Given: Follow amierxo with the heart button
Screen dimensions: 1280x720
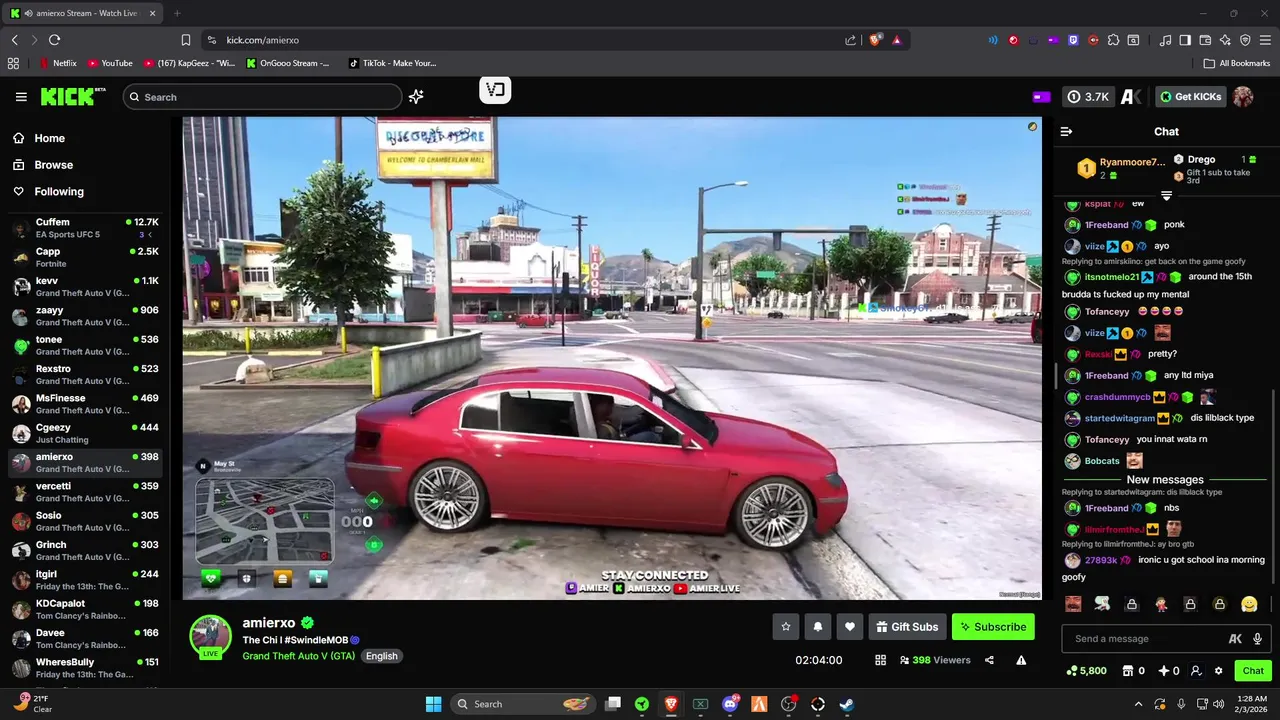Looking at the screenshot, I should coord(850,627).
